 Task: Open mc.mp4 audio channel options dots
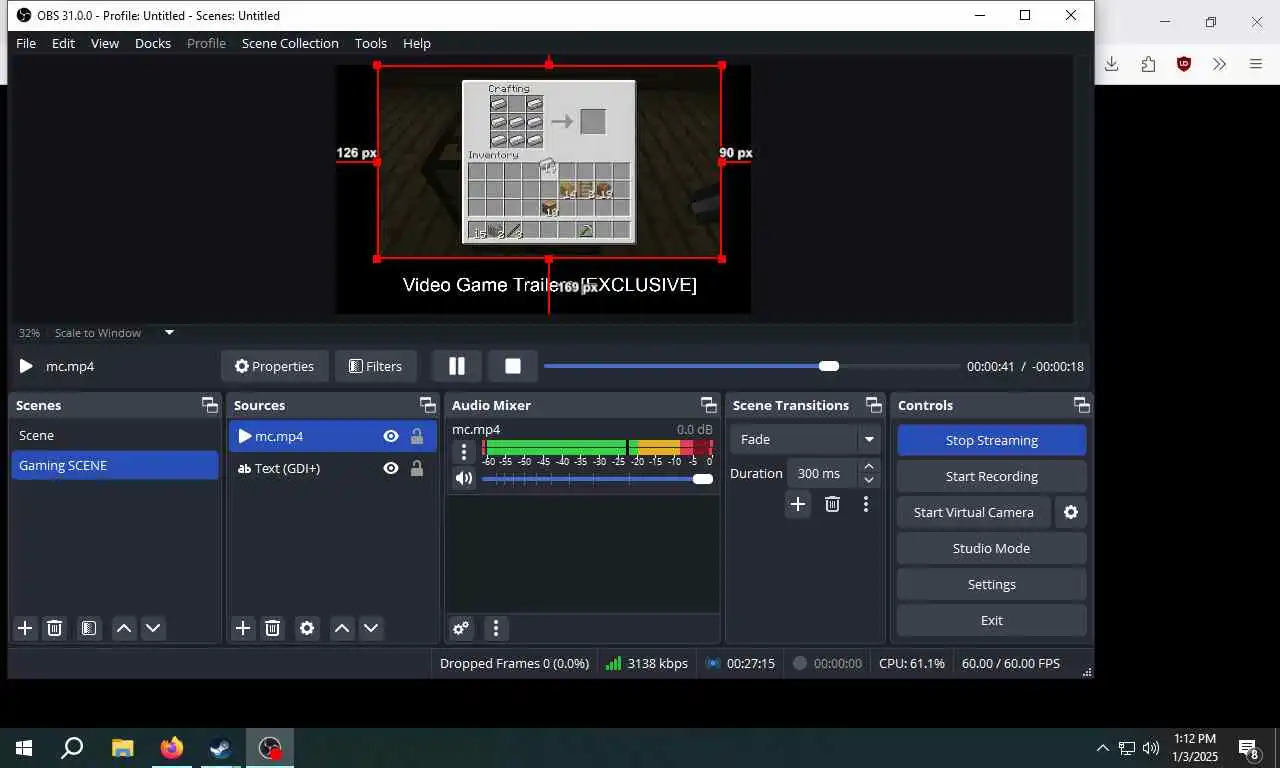click(463, 452)
